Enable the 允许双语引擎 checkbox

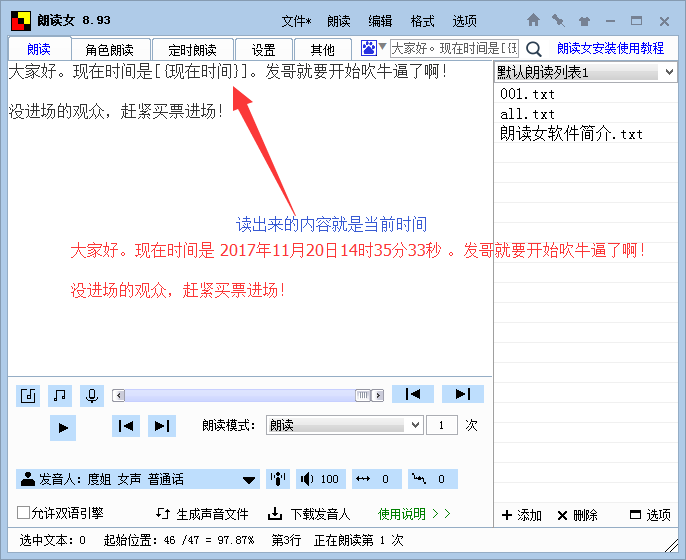23,512
